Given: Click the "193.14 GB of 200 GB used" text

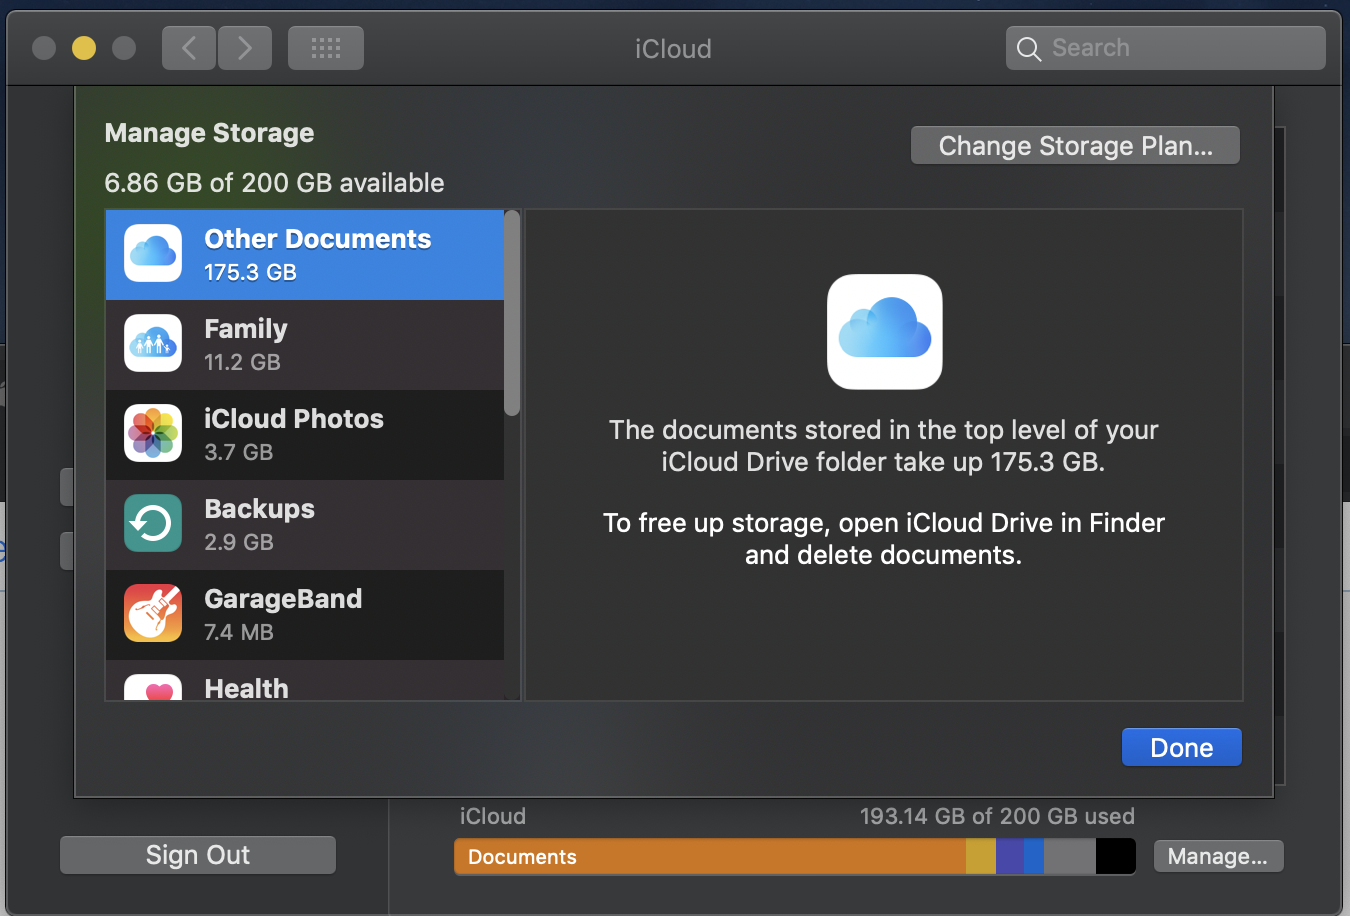Looking at the screenshot, I should click(997, 816).
